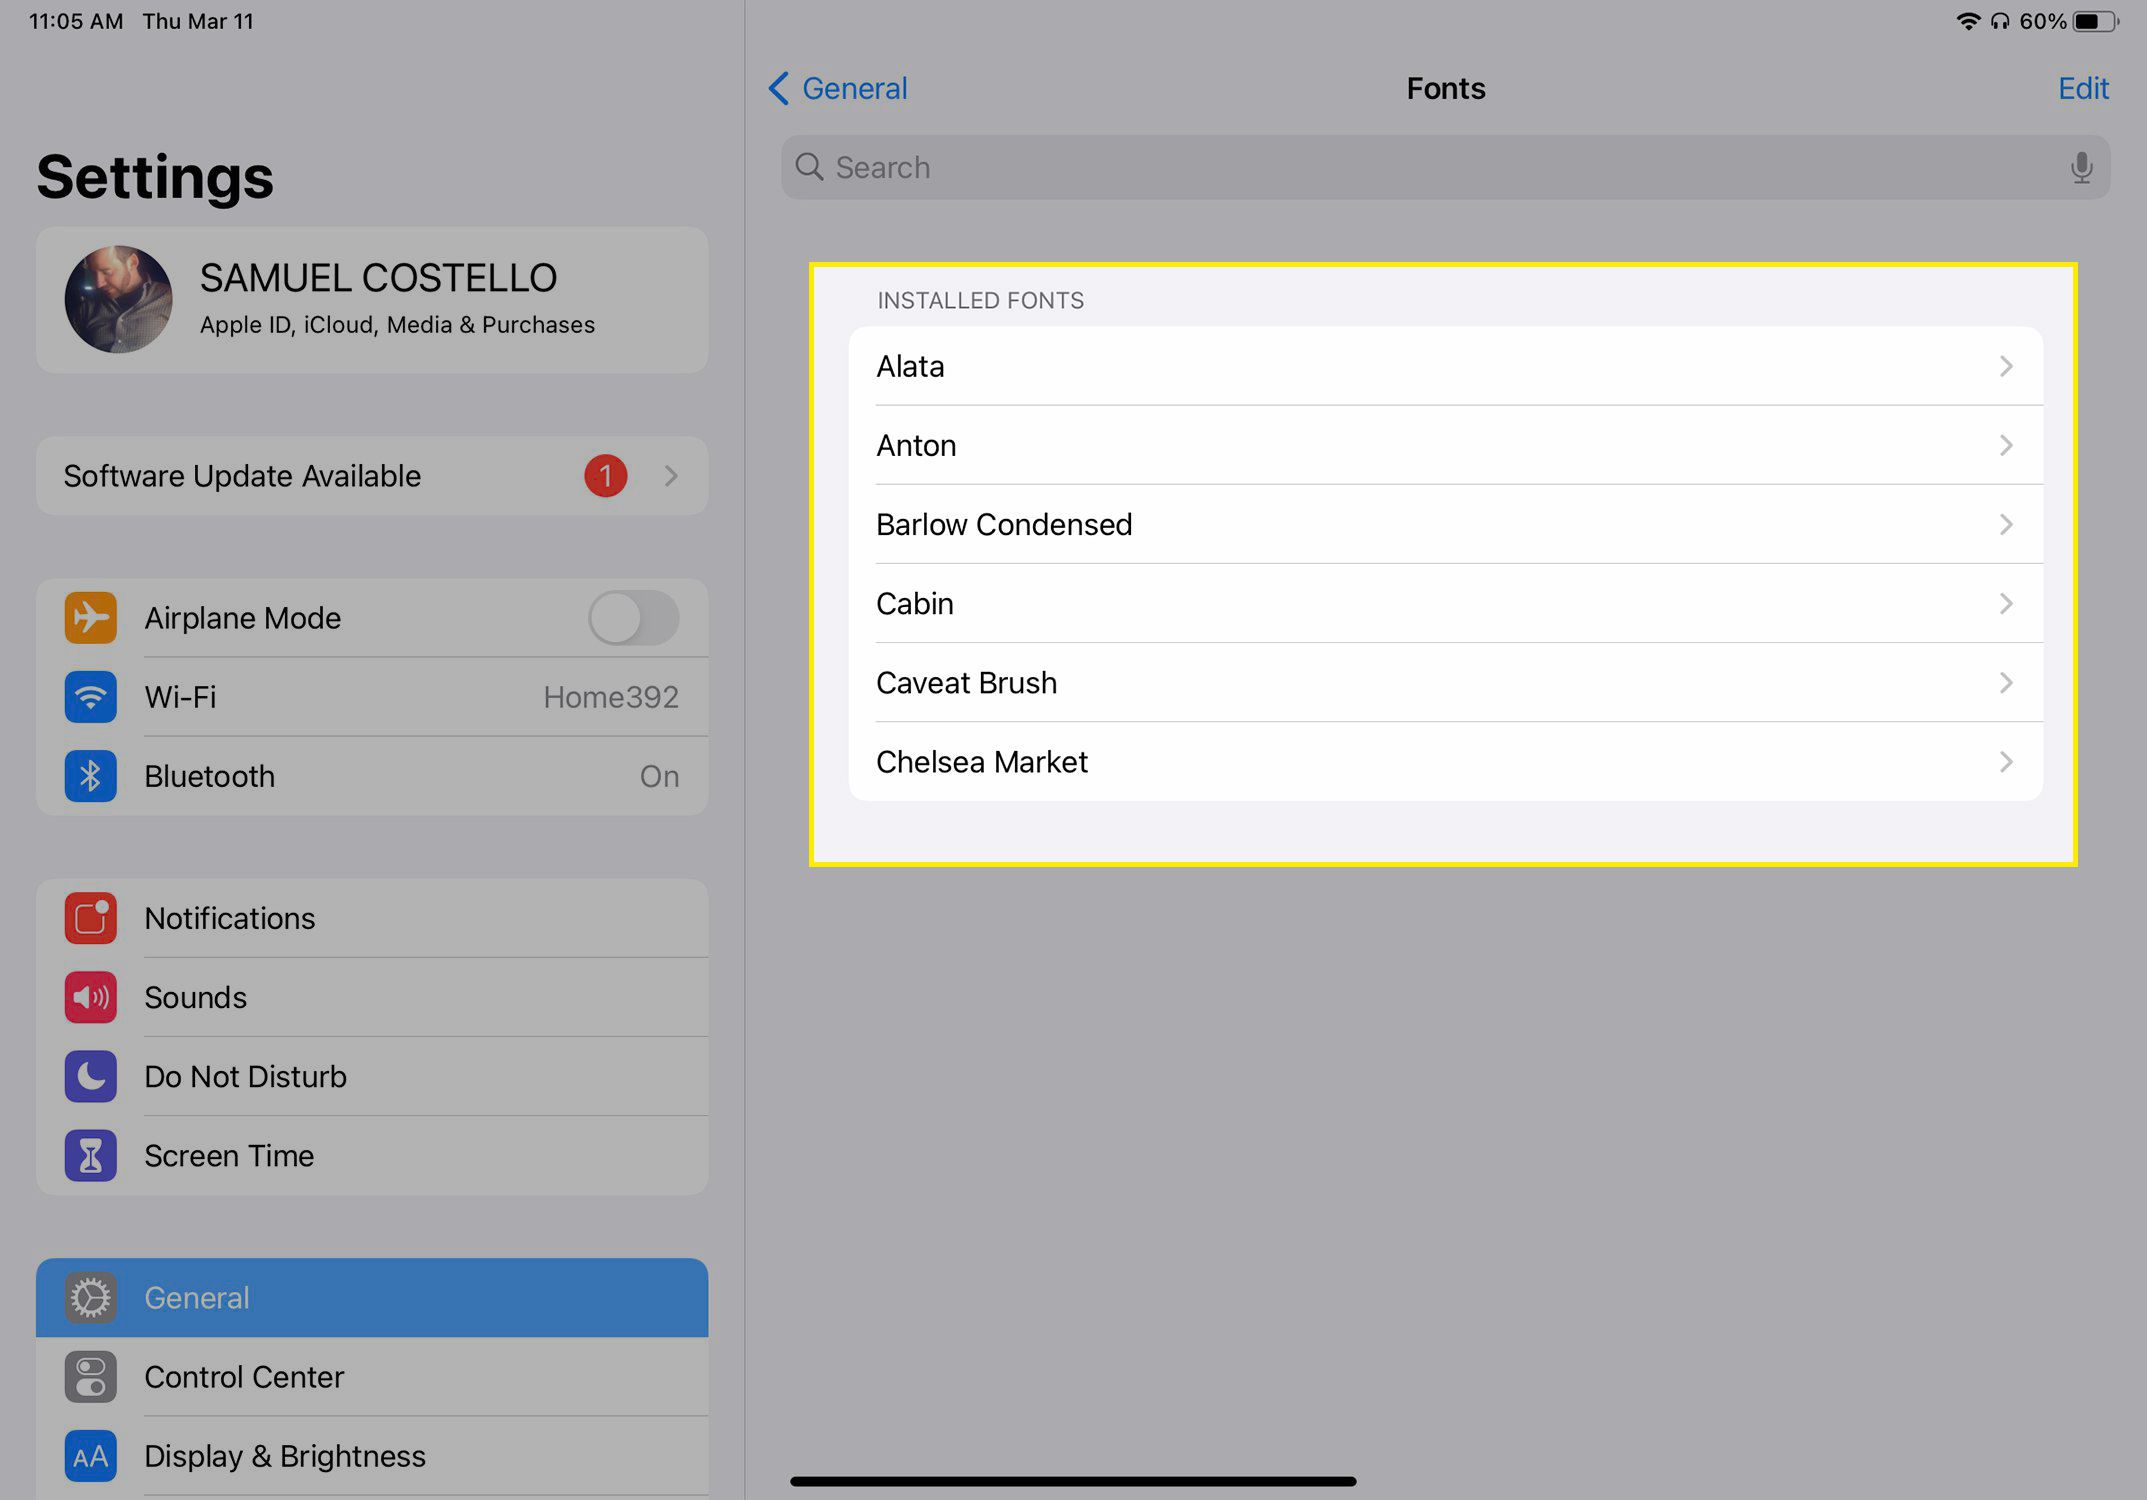Toggle the Airplane Mode switch

635,617
